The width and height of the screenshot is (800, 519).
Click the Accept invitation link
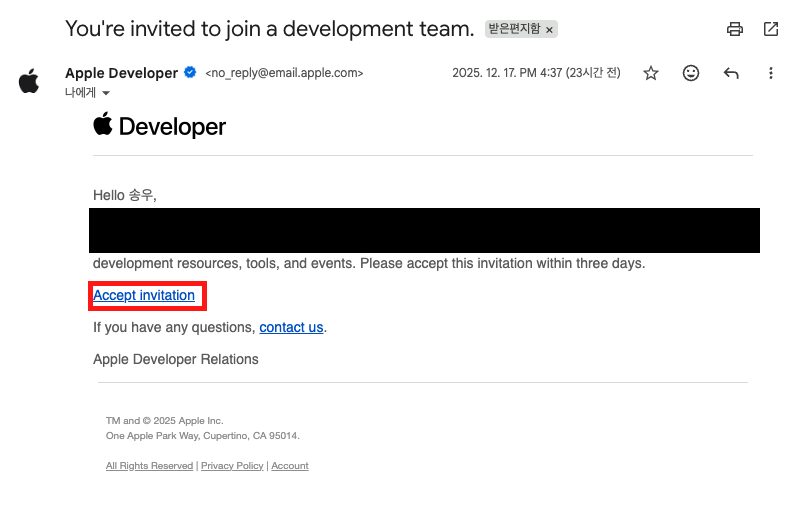click(144, 295)
